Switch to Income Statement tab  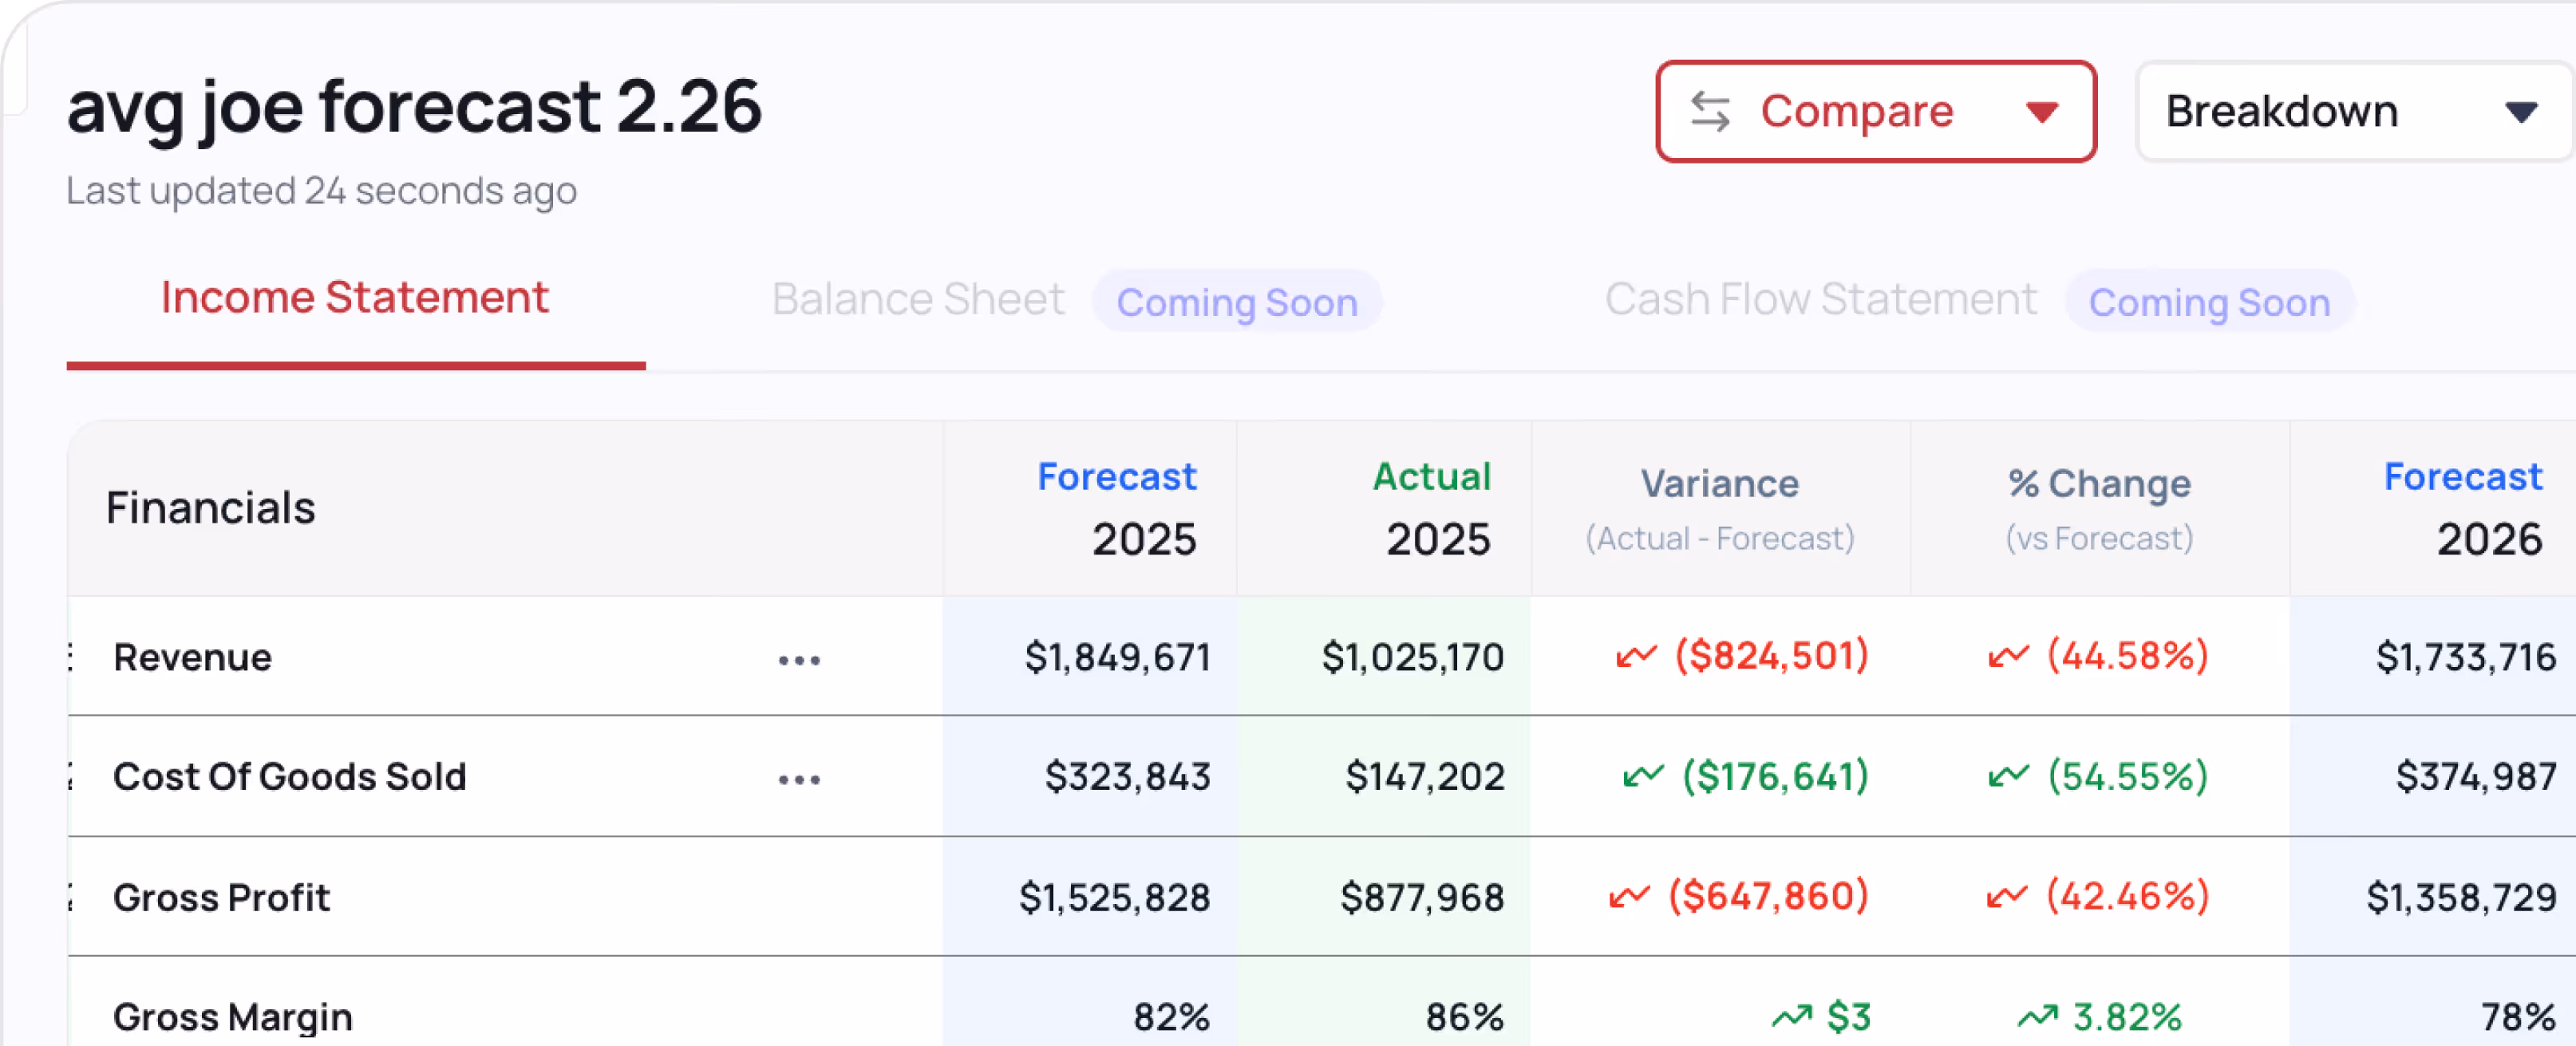click(x=354, y=298)
